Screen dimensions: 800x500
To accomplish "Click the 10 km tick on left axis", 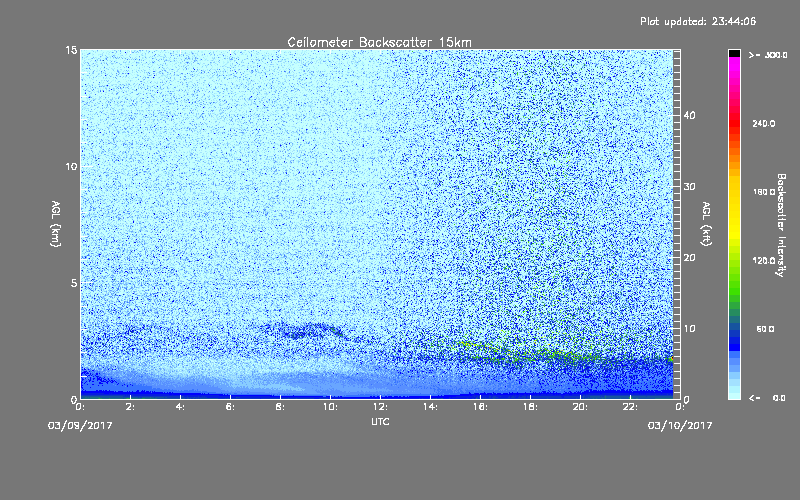I will [71, 167].
